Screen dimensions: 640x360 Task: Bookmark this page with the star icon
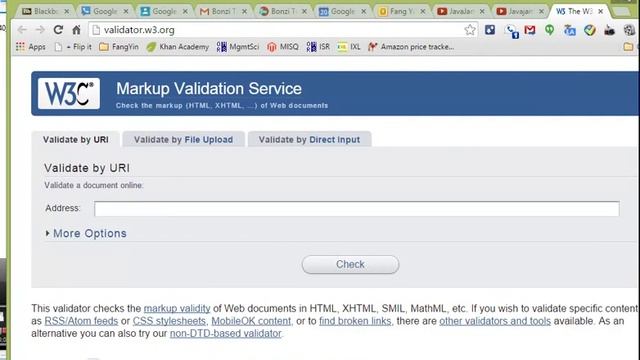pos(470,29)
